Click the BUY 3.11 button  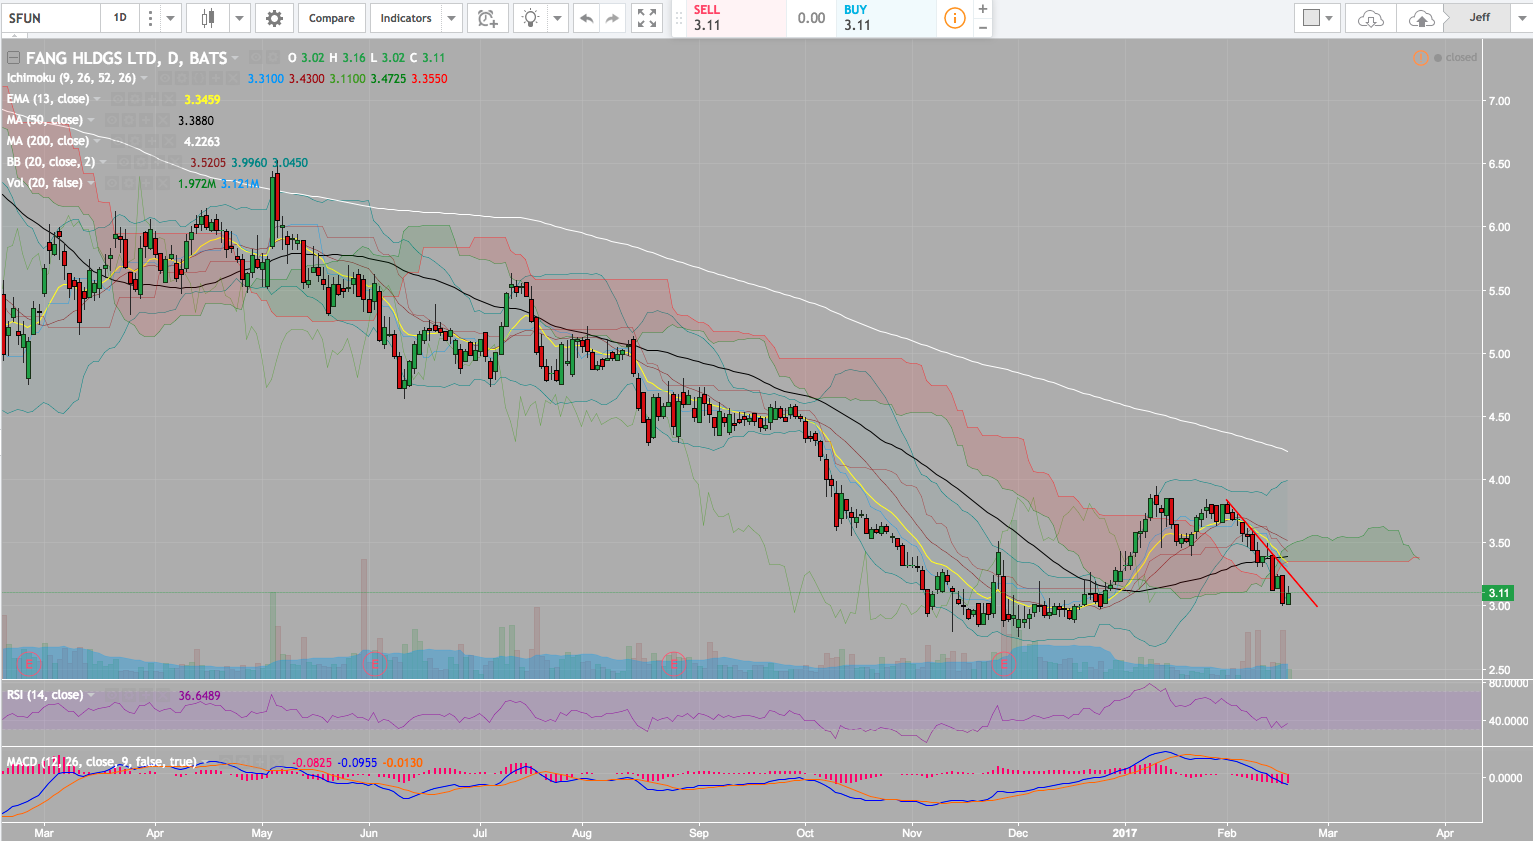(x=886, y=18)
